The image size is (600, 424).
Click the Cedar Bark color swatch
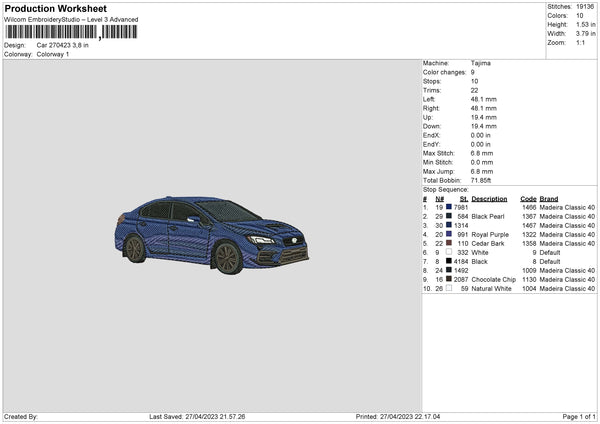click(449, 243)
